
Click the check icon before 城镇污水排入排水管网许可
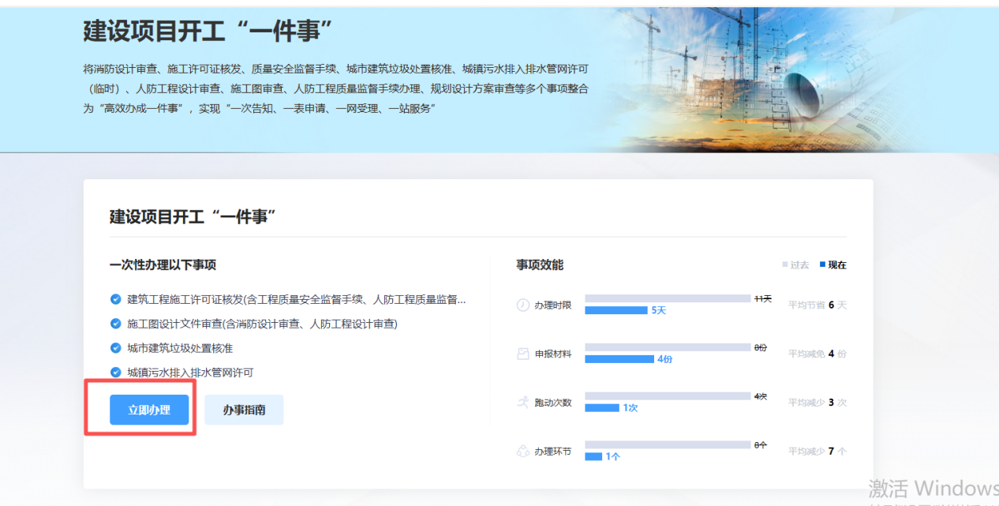click(116, 372)
